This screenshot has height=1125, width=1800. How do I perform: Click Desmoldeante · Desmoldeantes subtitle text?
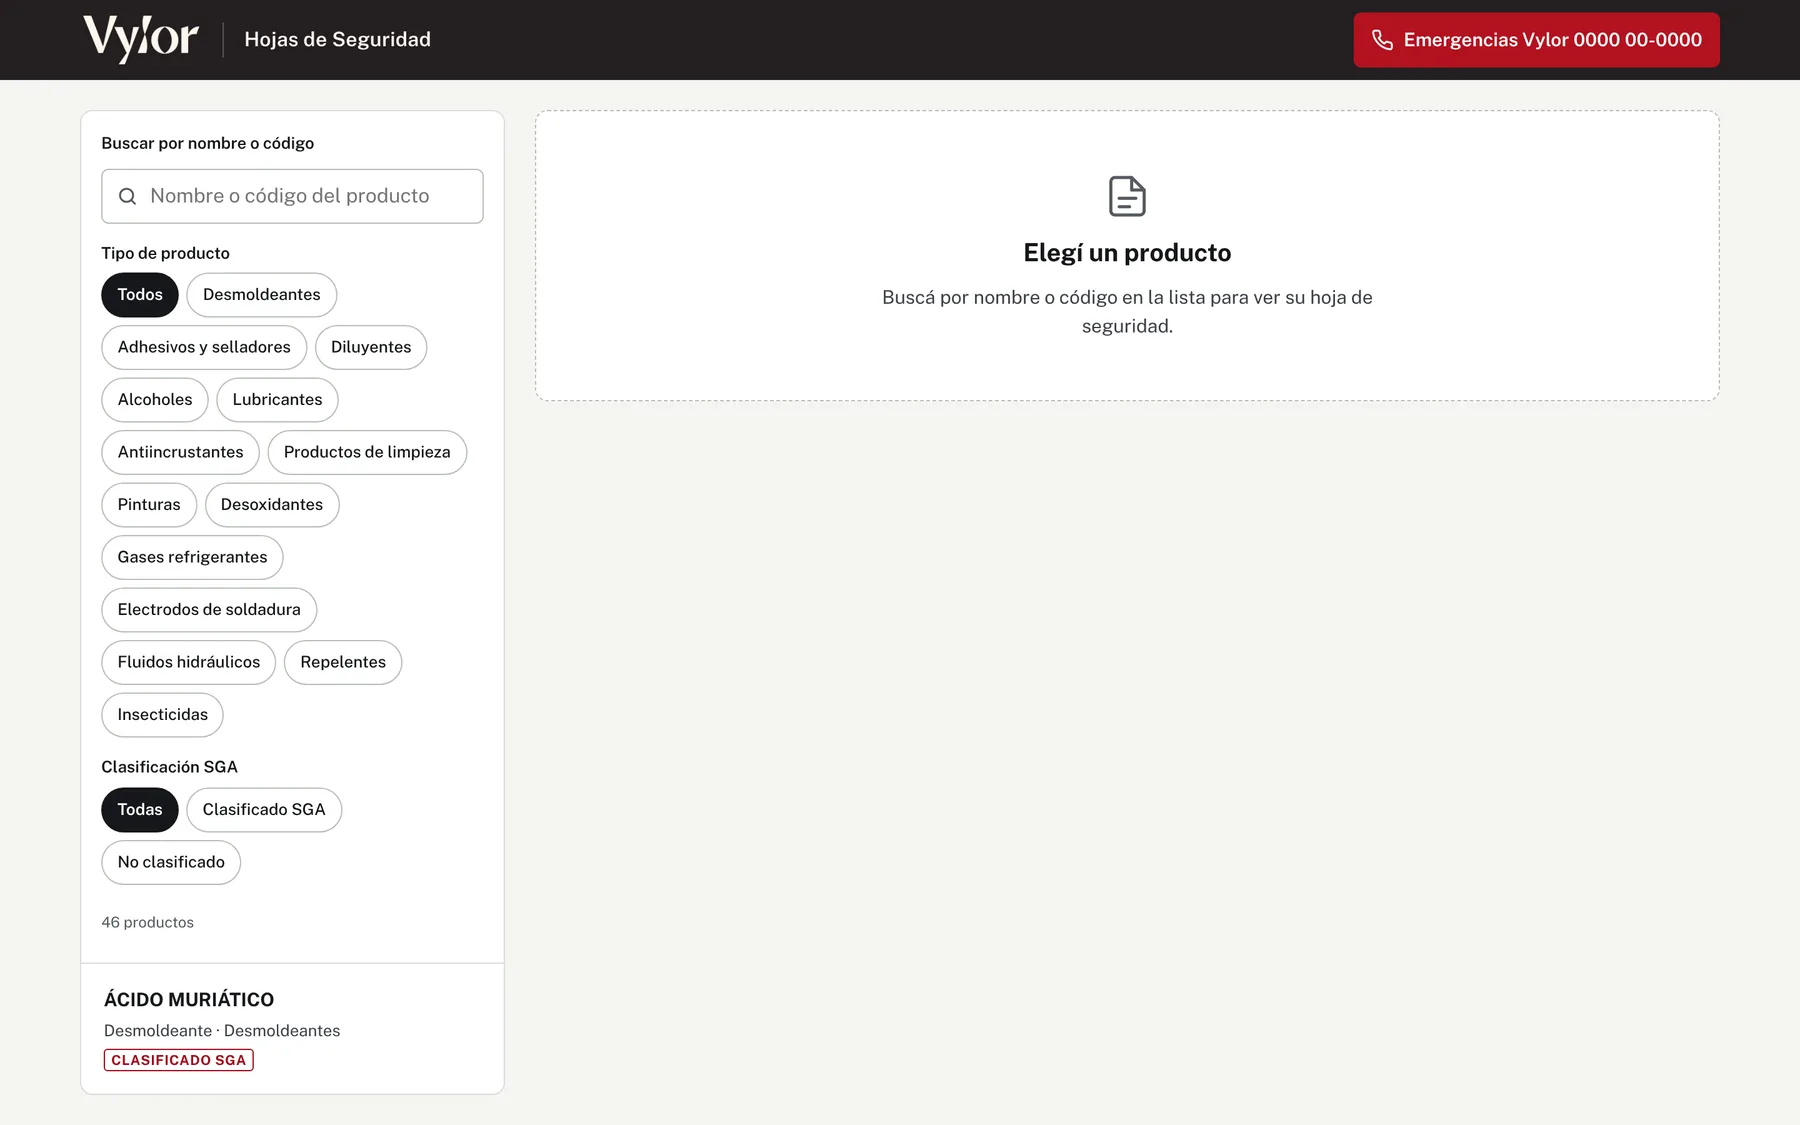click(x=222, y=1031)
